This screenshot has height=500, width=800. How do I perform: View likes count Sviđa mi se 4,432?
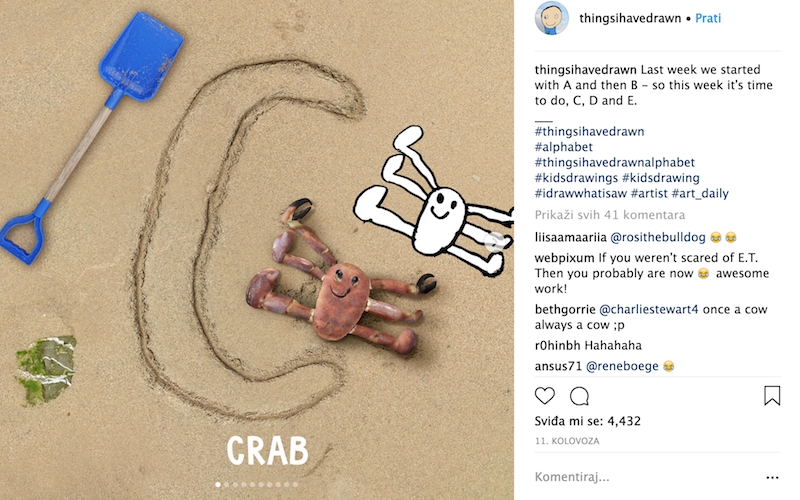pyautogui.click(x=588, y=421)
